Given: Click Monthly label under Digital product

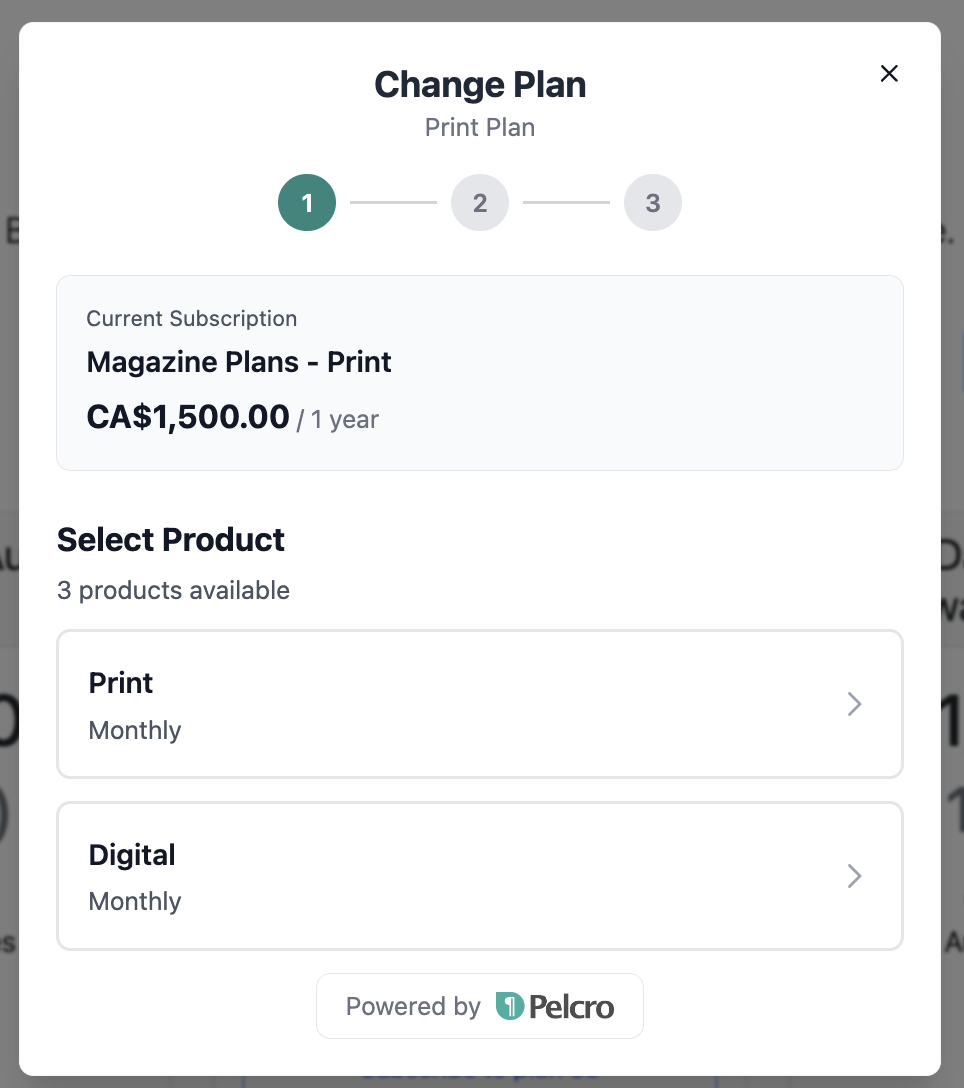Looking at the screenshot, I should 135,901.
